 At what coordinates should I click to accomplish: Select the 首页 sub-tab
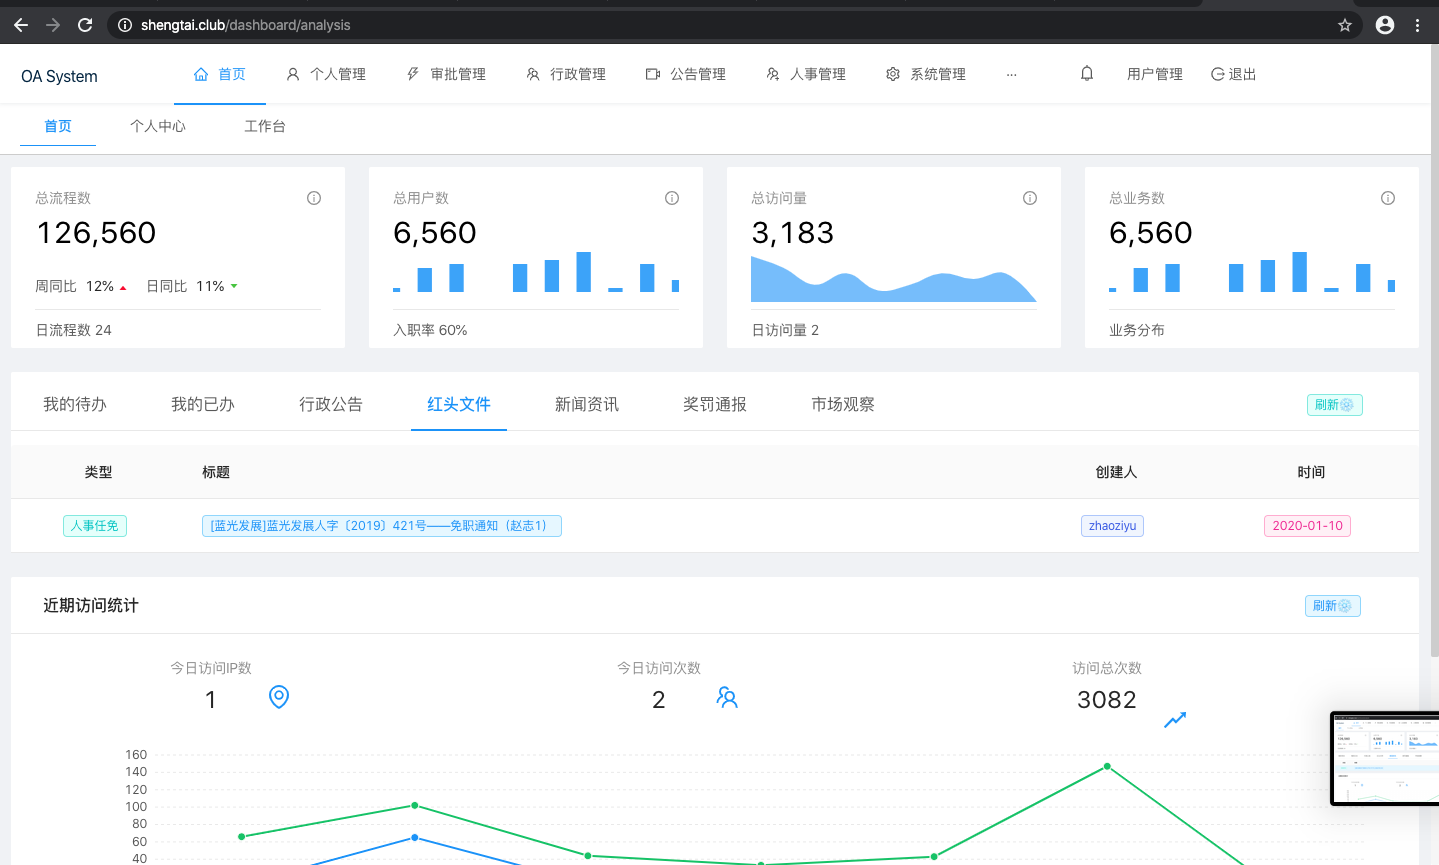tap(58, 126)
